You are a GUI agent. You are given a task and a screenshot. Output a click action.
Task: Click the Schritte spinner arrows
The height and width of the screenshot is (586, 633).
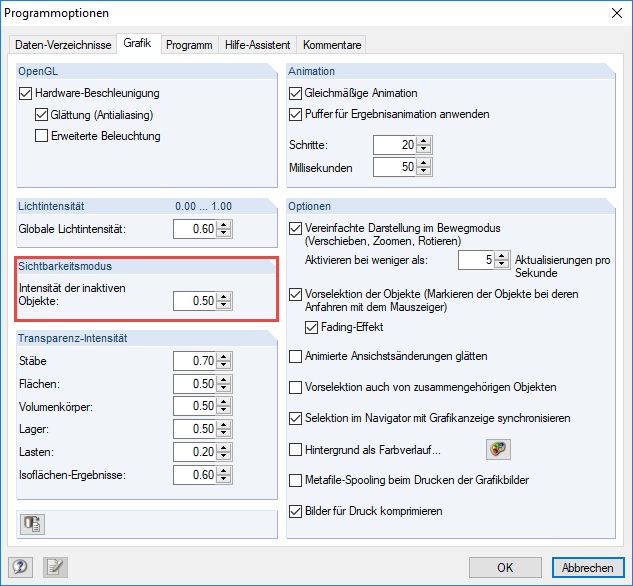[423, 145]
